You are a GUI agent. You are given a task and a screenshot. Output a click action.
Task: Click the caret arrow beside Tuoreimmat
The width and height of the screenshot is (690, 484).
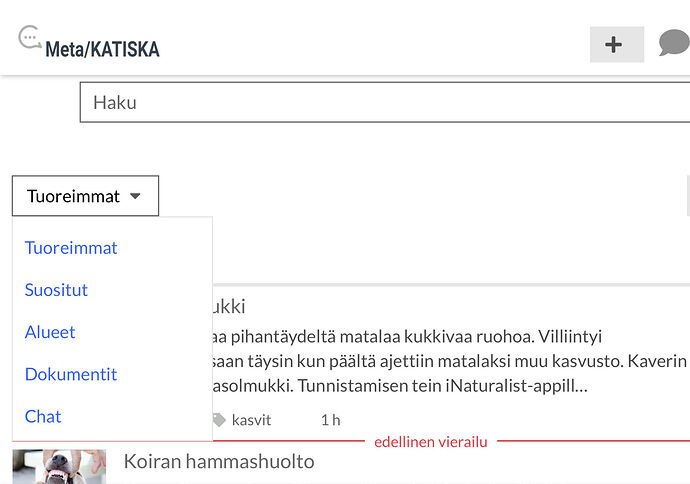[x=136, y=197]
